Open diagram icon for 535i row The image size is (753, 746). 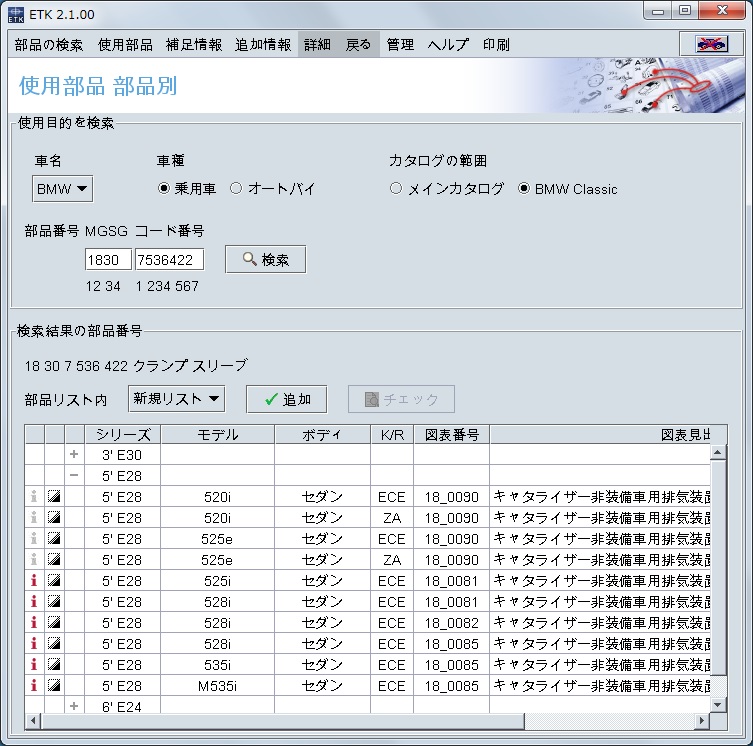click(x=54, y=664)
